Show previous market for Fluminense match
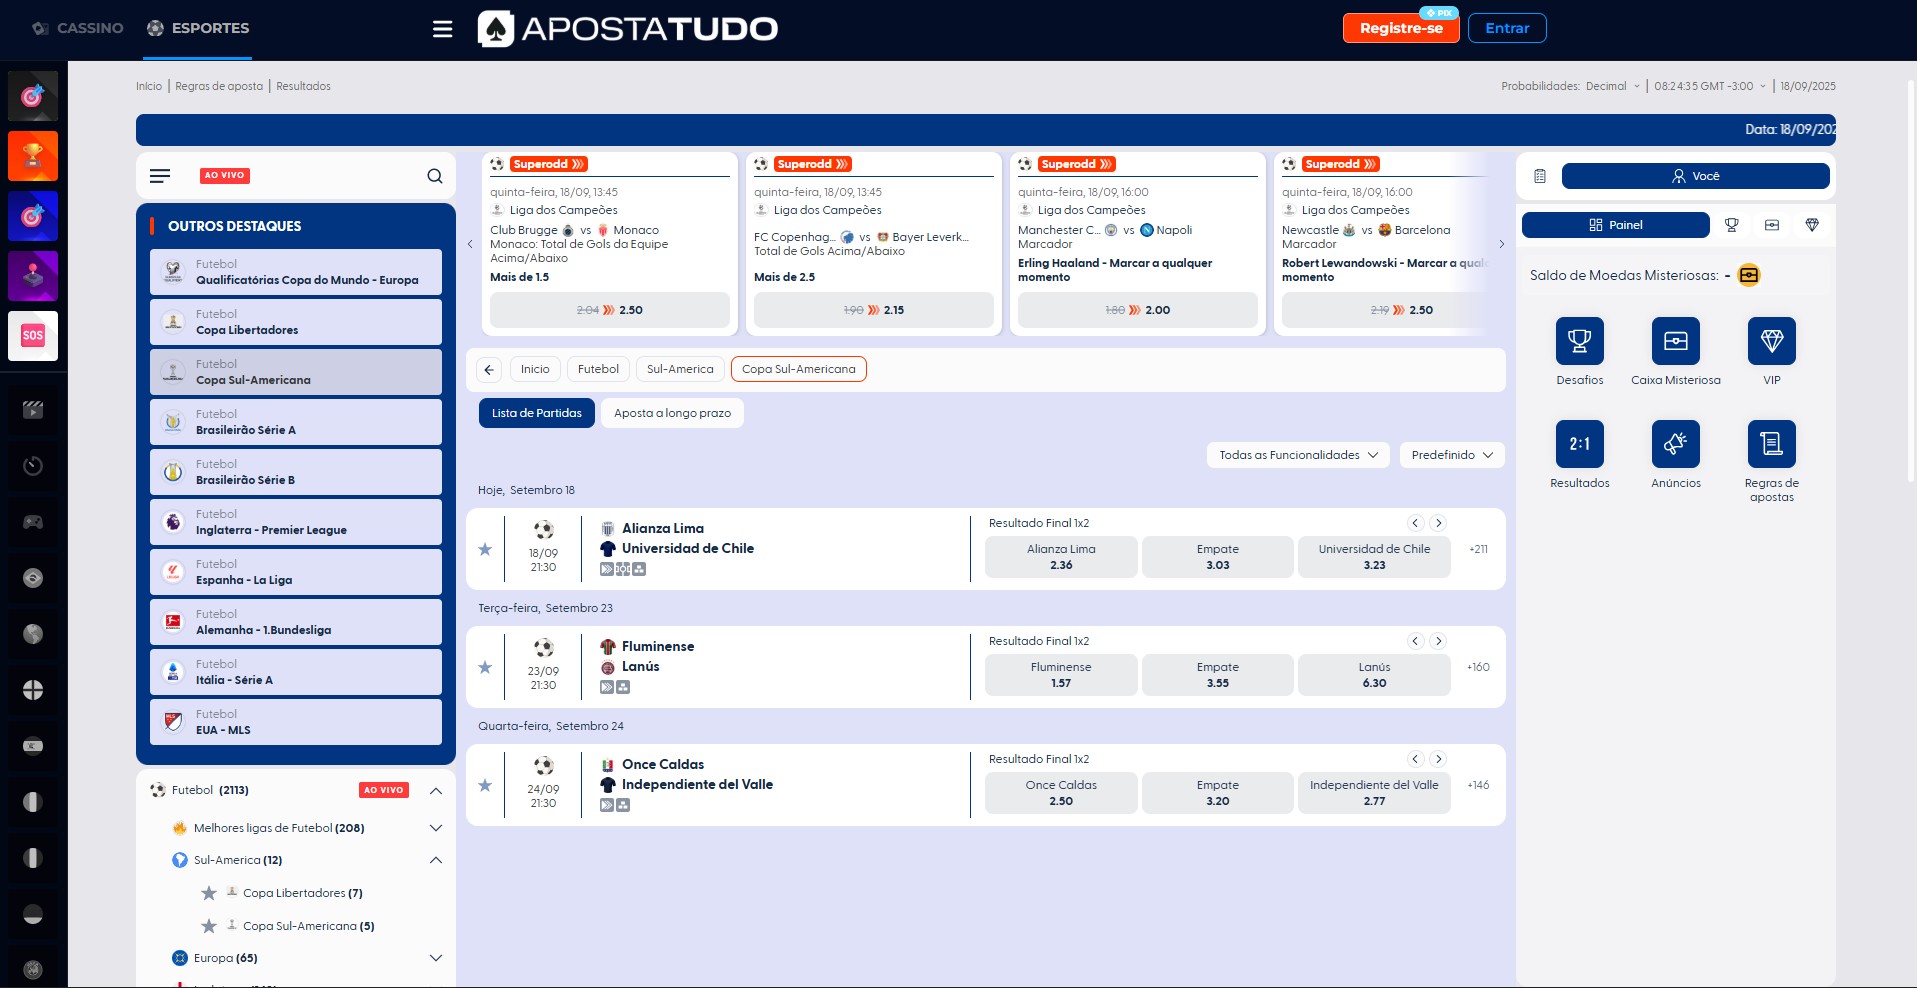This screenshot has height=988, width=1917. [x=1415, y=641]
